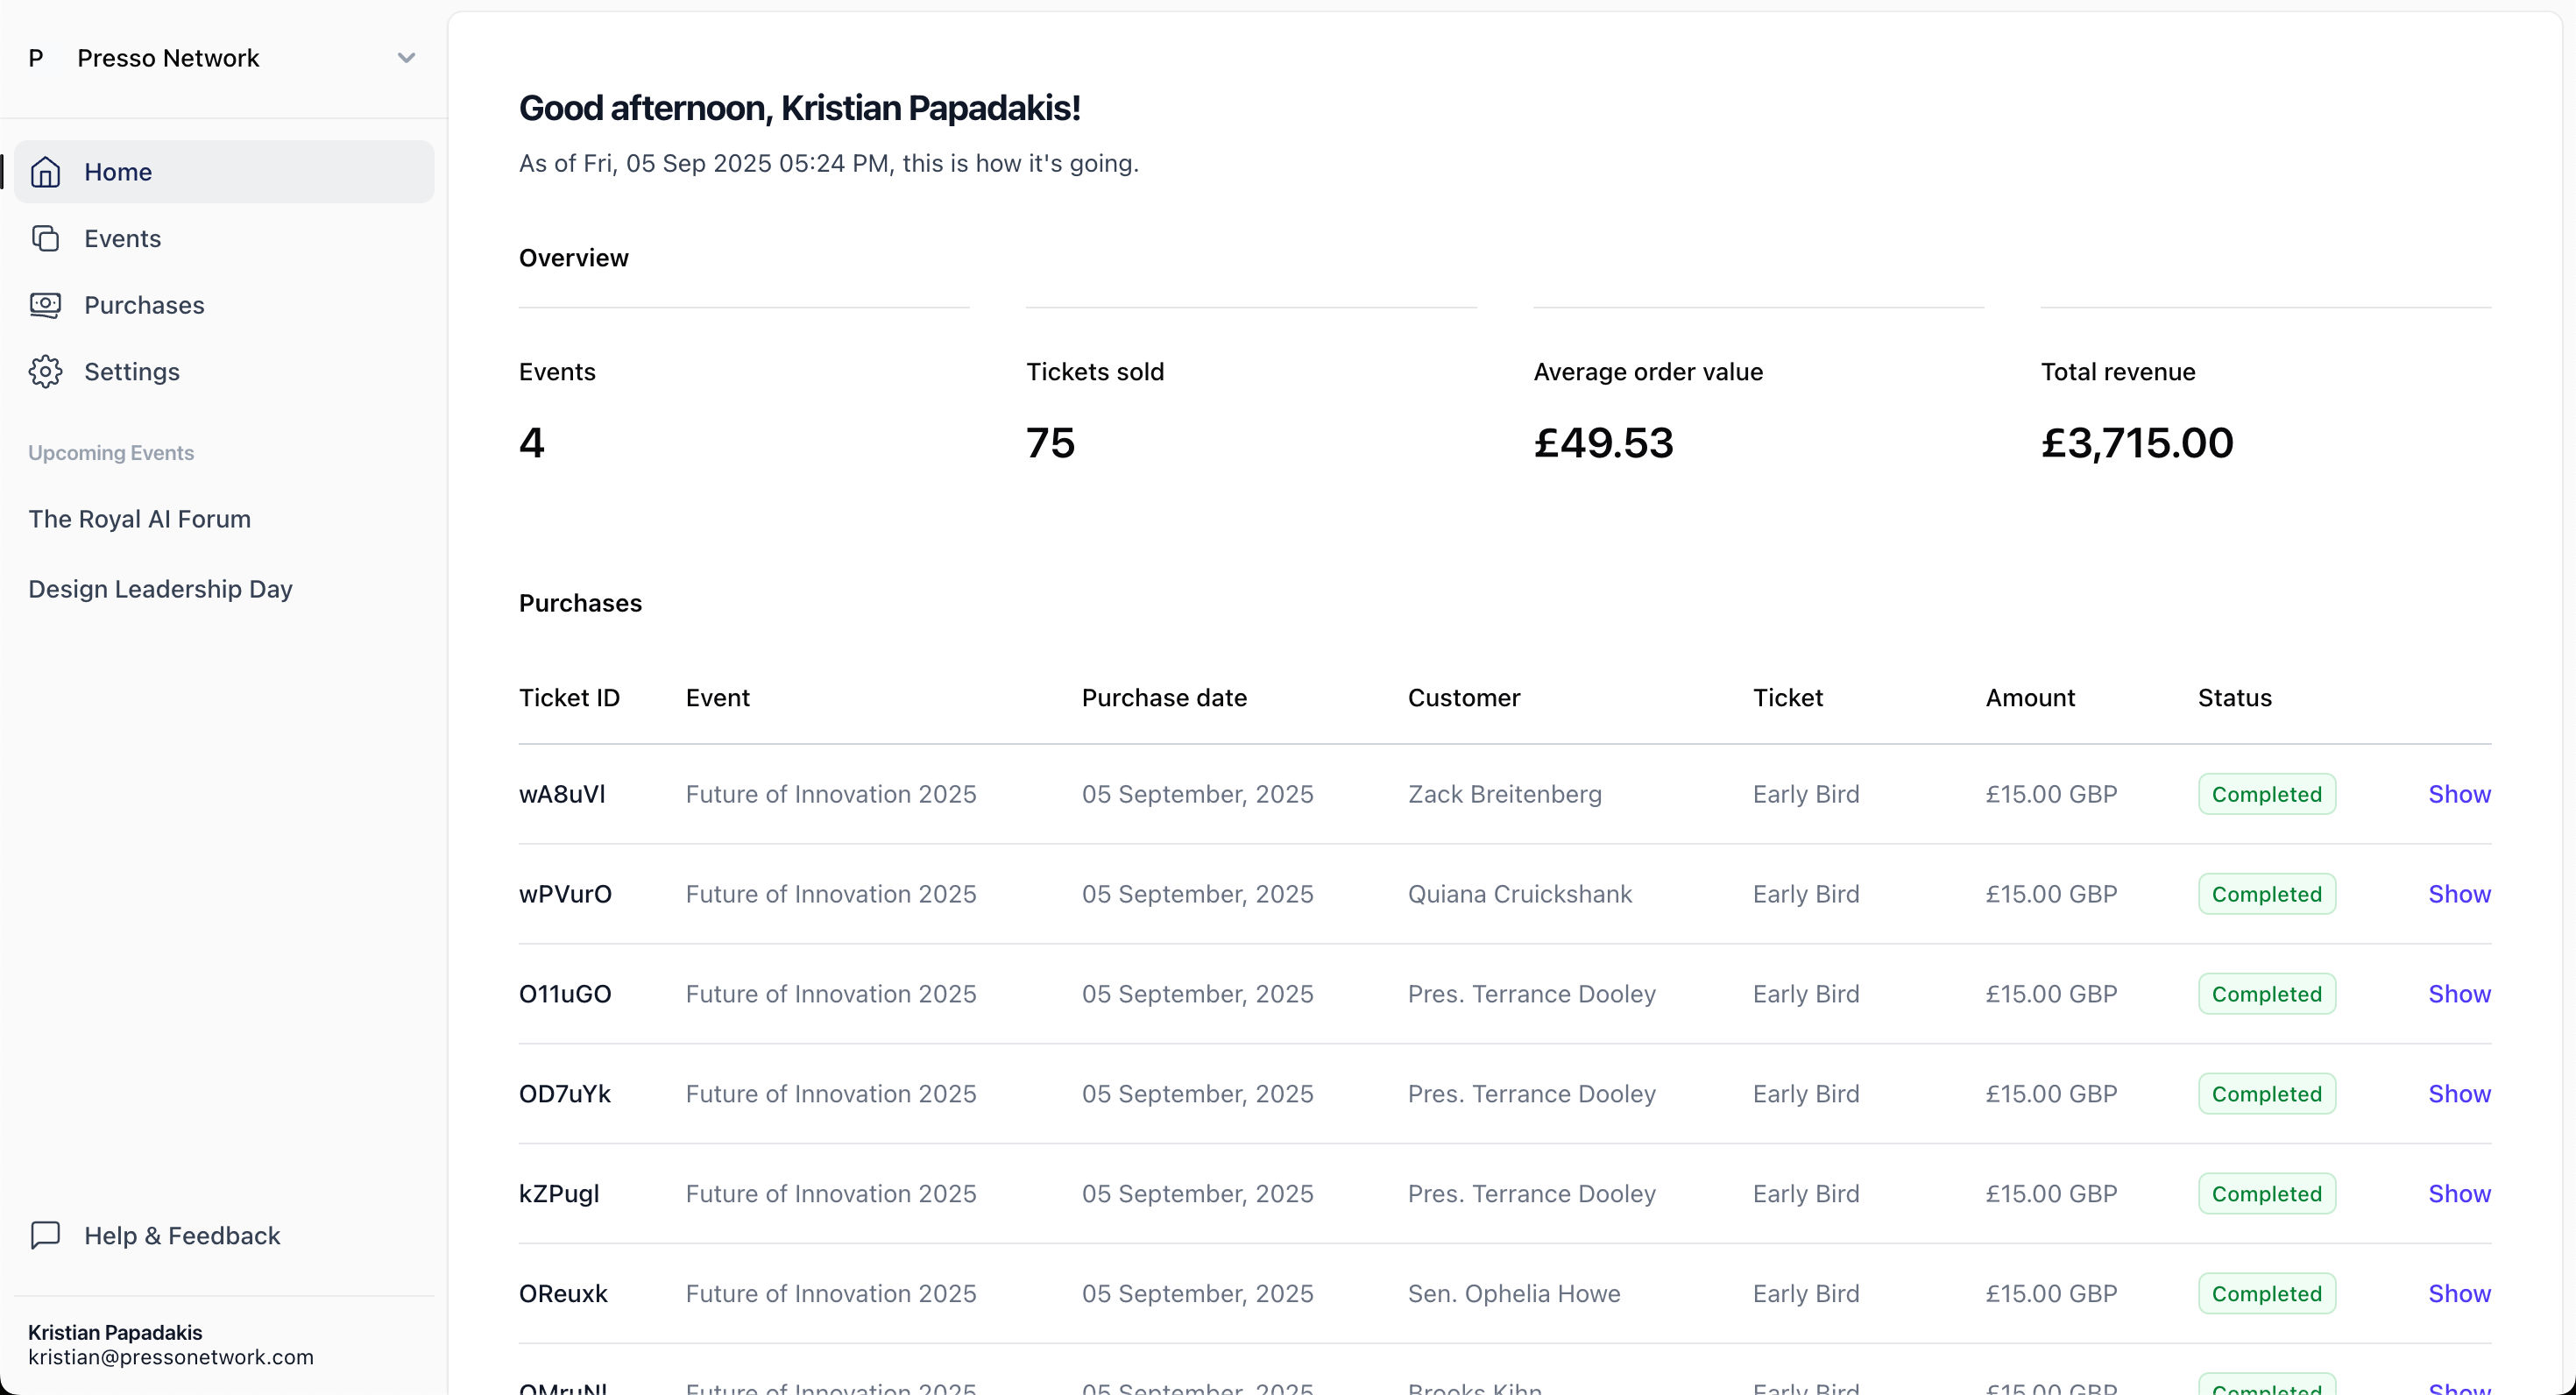Select ticket ID O11uGO row
The image size is (2576, 1395).
(x=565, y=994)
